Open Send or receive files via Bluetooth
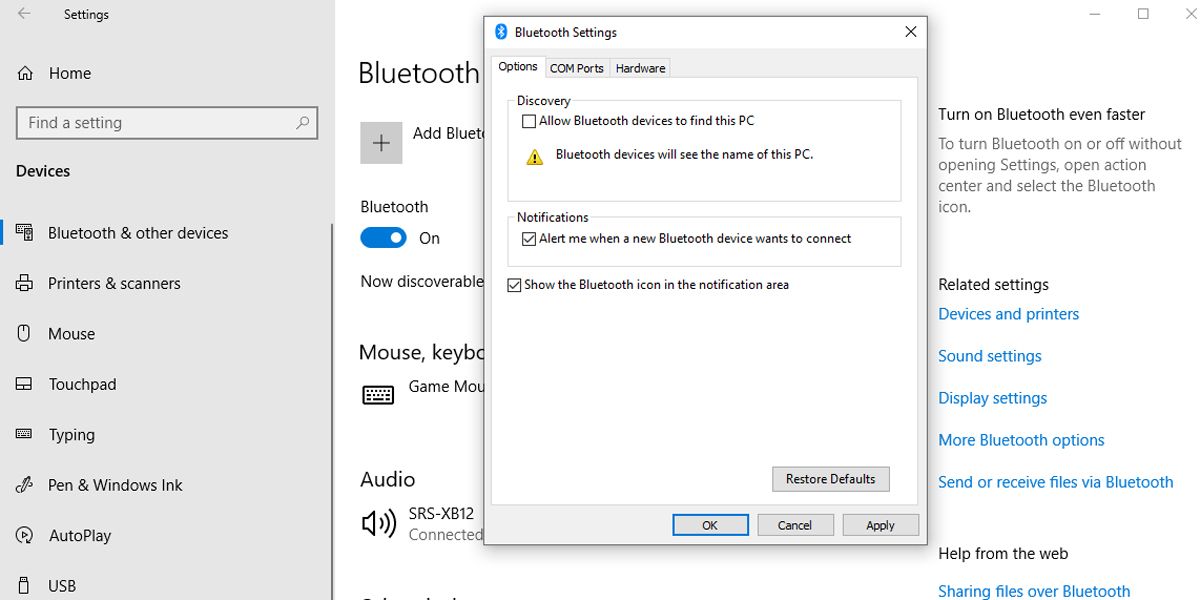Image resolution: width=1200 pixels, height=600 pixels. [x=1055, y=482]
